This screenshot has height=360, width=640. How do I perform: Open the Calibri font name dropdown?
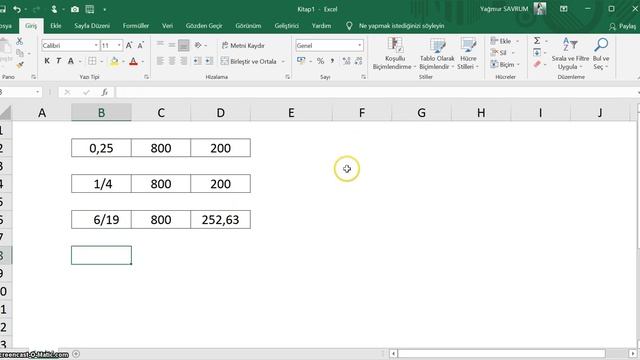coord(96,45)
